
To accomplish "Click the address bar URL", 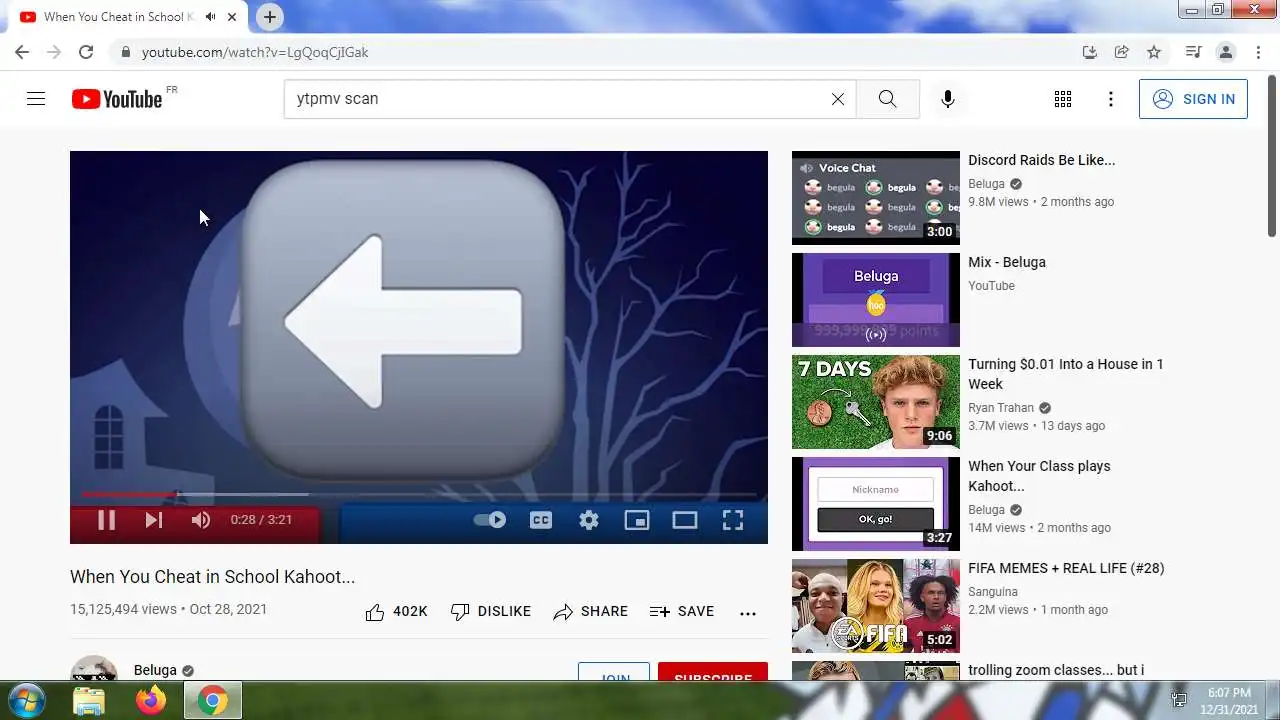I will pos(255,52).
